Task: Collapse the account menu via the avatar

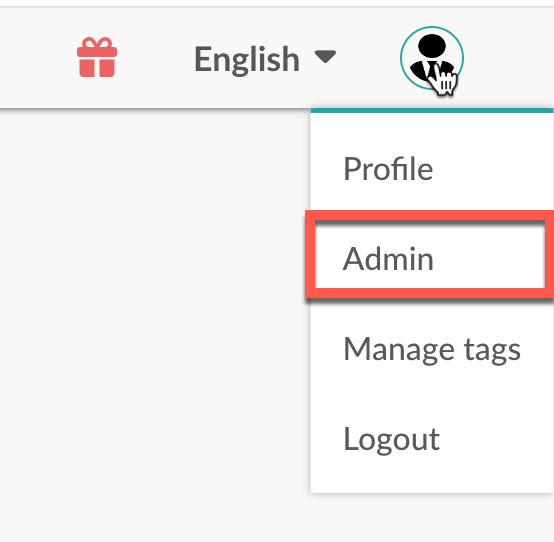Action: coord(432,58)
